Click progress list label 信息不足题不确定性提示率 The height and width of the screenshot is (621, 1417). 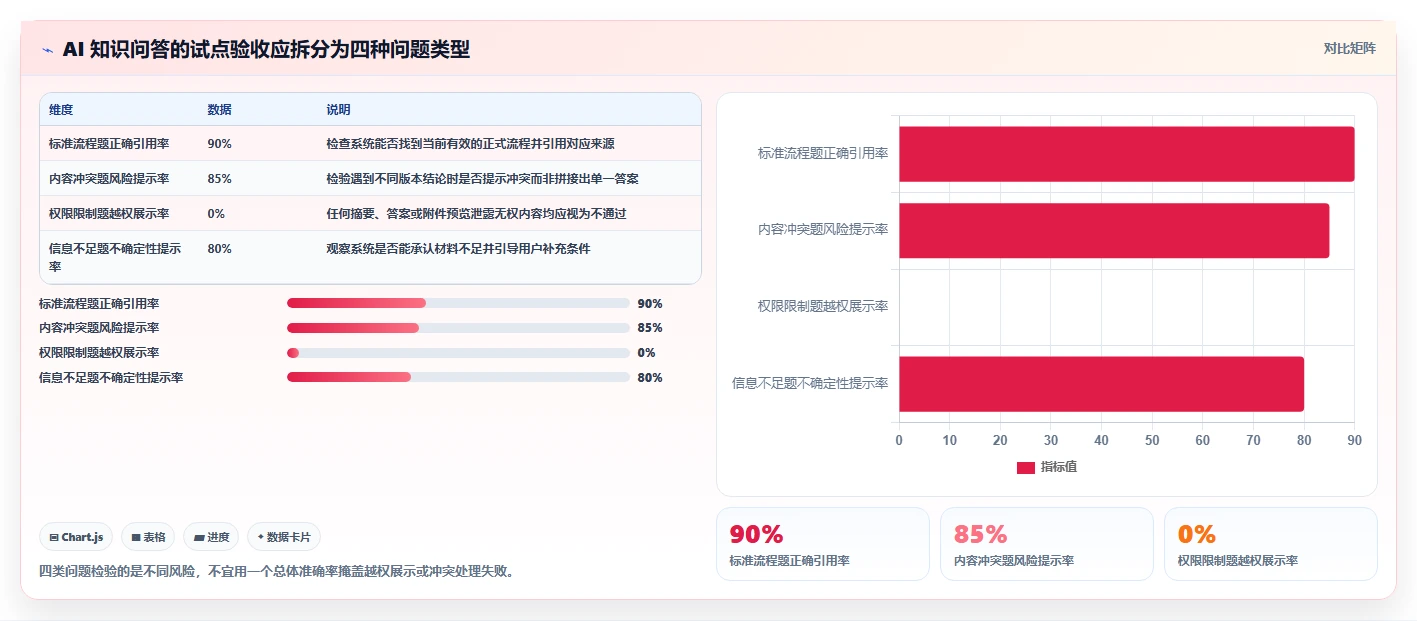click(111, 378)
